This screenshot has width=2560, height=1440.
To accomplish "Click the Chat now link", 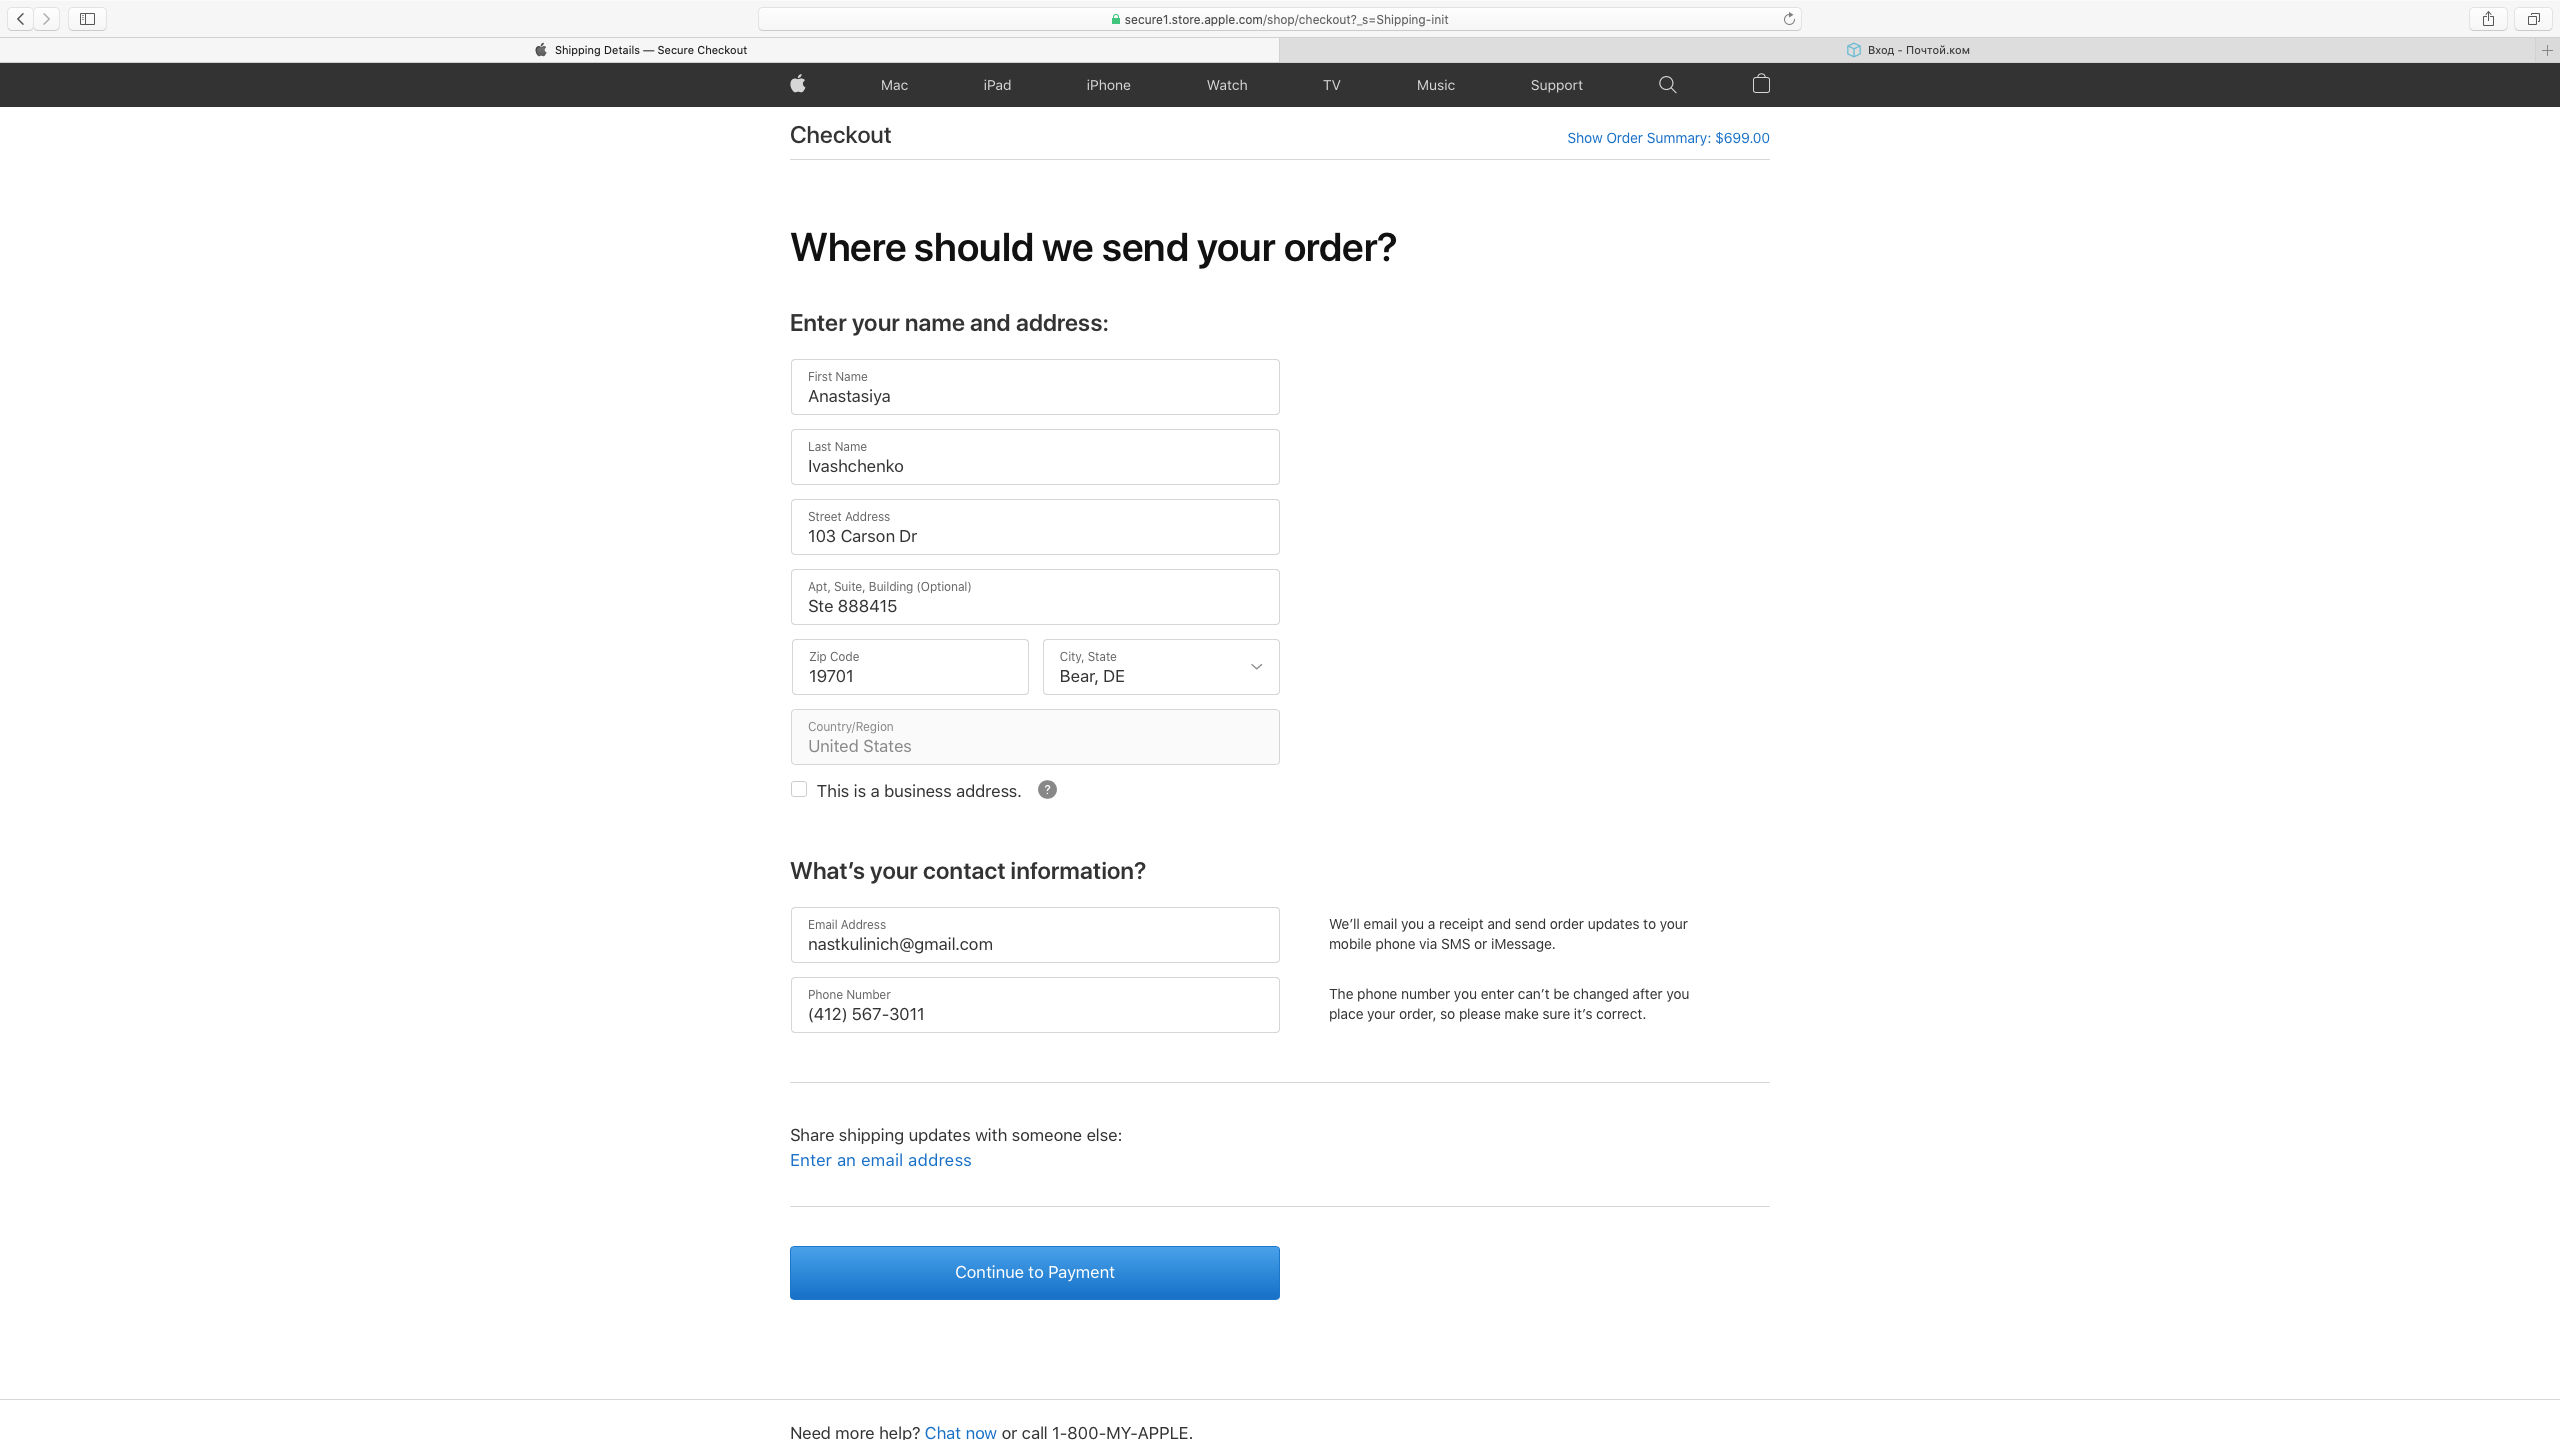I will [960, 1432].
